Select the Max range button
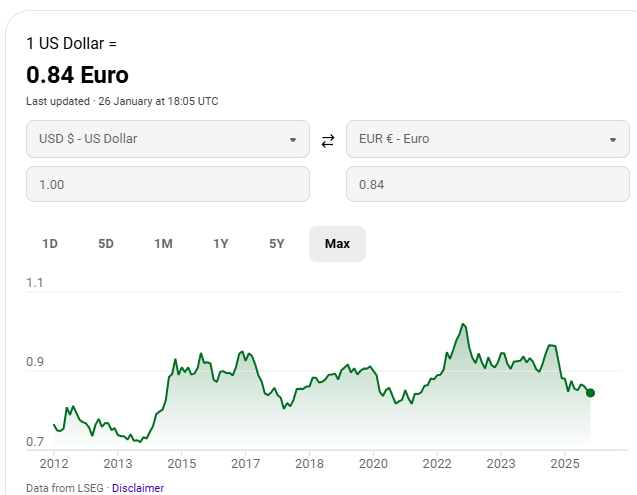637x495 pixels. point(337,244)
